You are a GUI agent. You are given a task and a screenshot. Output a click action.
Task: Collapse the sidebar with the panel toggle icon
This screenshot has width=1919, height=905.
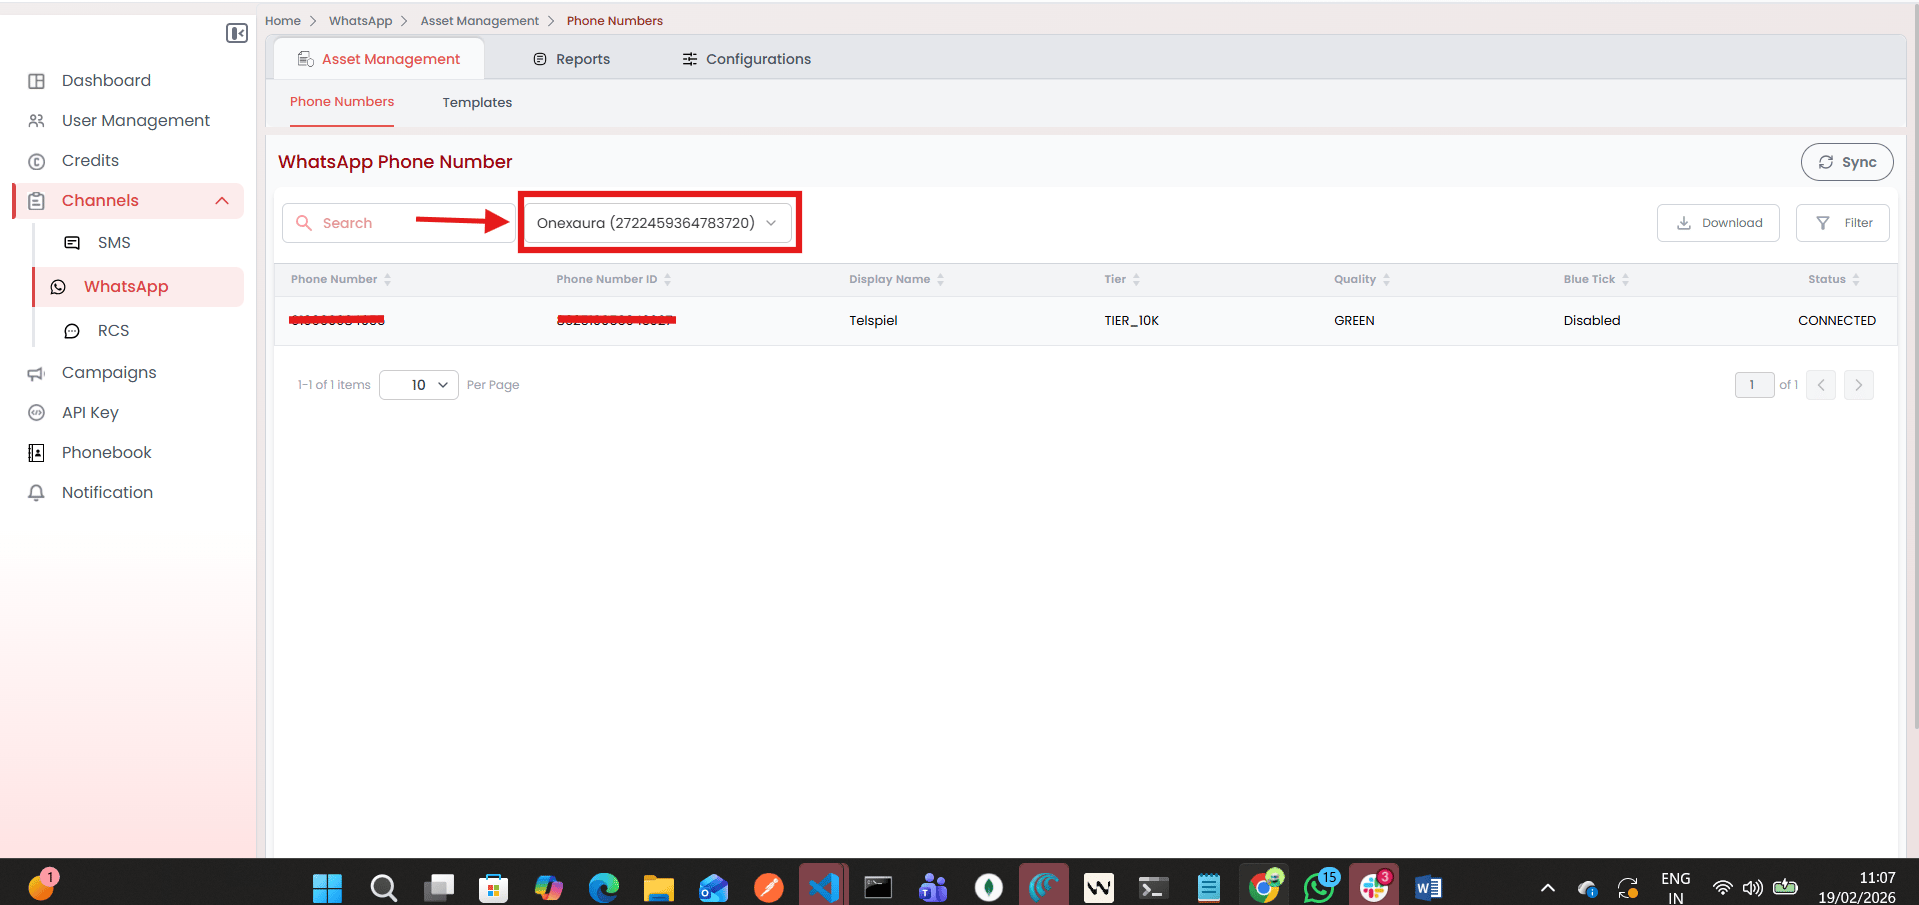pyautogui.click(x=237, y=34)
